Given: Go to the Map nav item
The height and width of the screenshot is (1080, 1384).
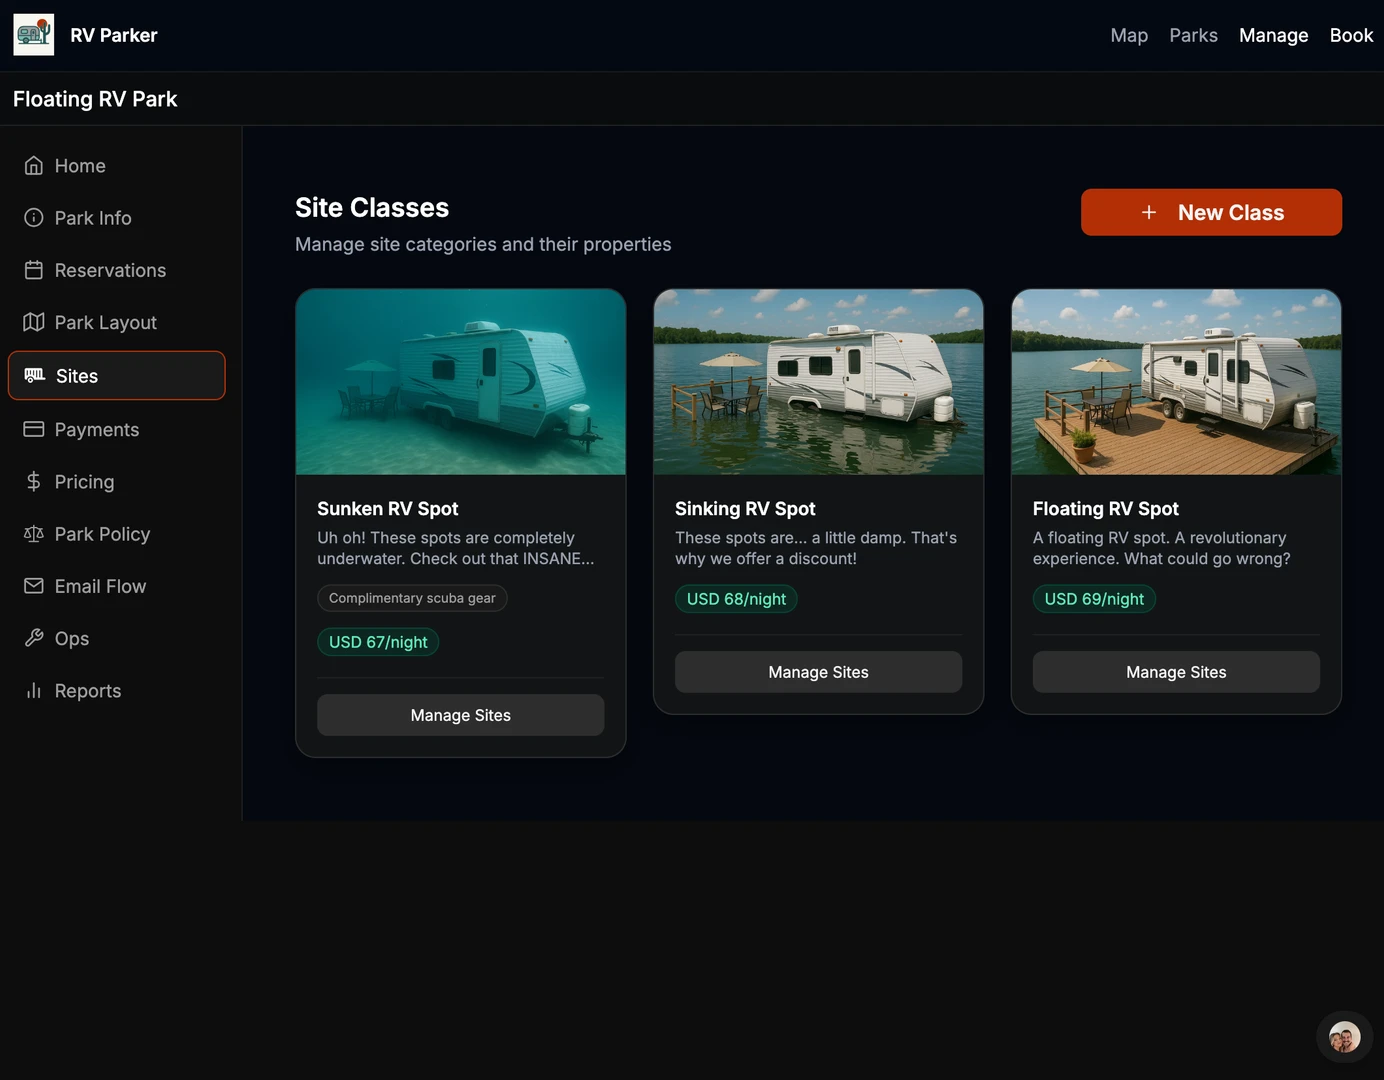Looking at the screenshot, I should click(x=1129, y=36).
